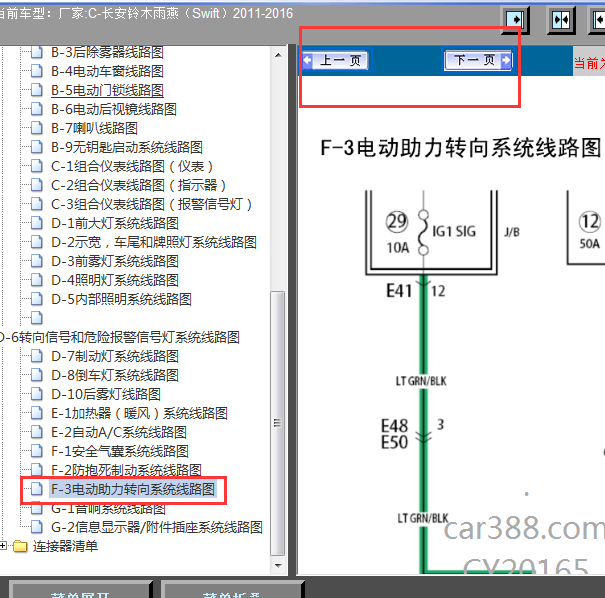The image size is (605, 598).
Task: Open D-3前雾灯系统线路图
Action: [115, 261]
